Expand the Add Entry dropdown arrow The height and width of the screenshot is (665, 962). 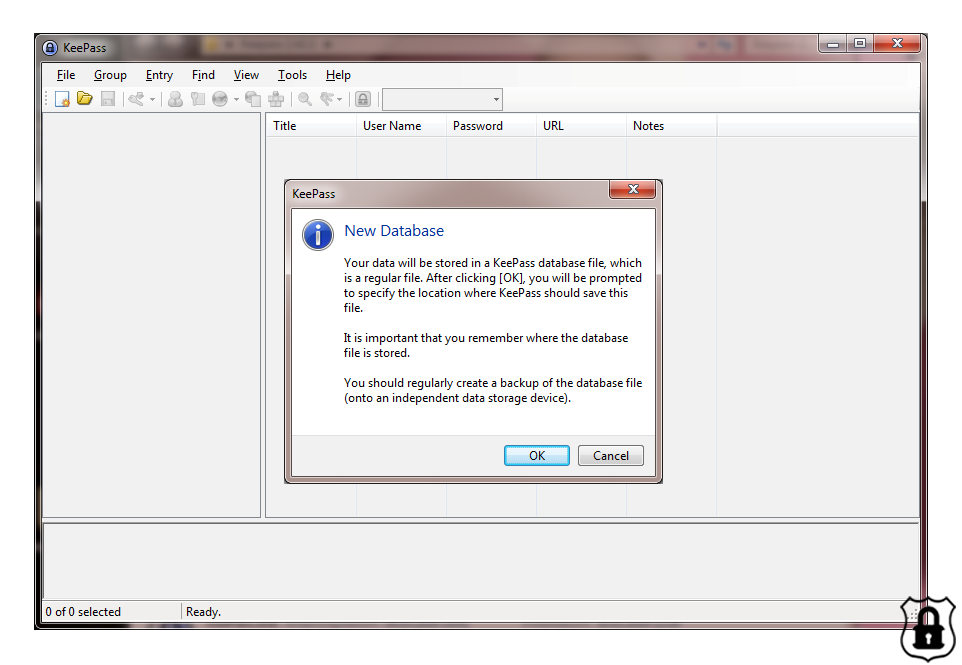(152, 99)
